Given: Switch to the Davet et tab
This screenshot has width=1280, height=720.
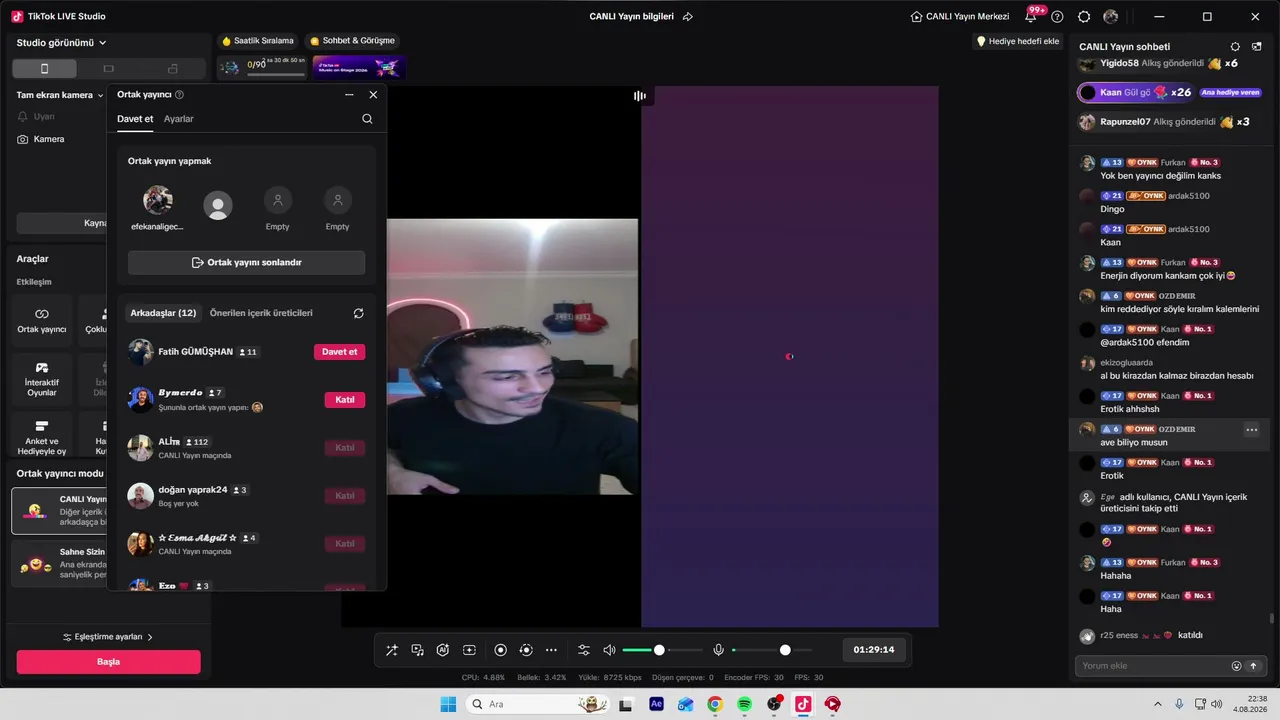Looking at the screenshot, I should click(x=135, y=119).
